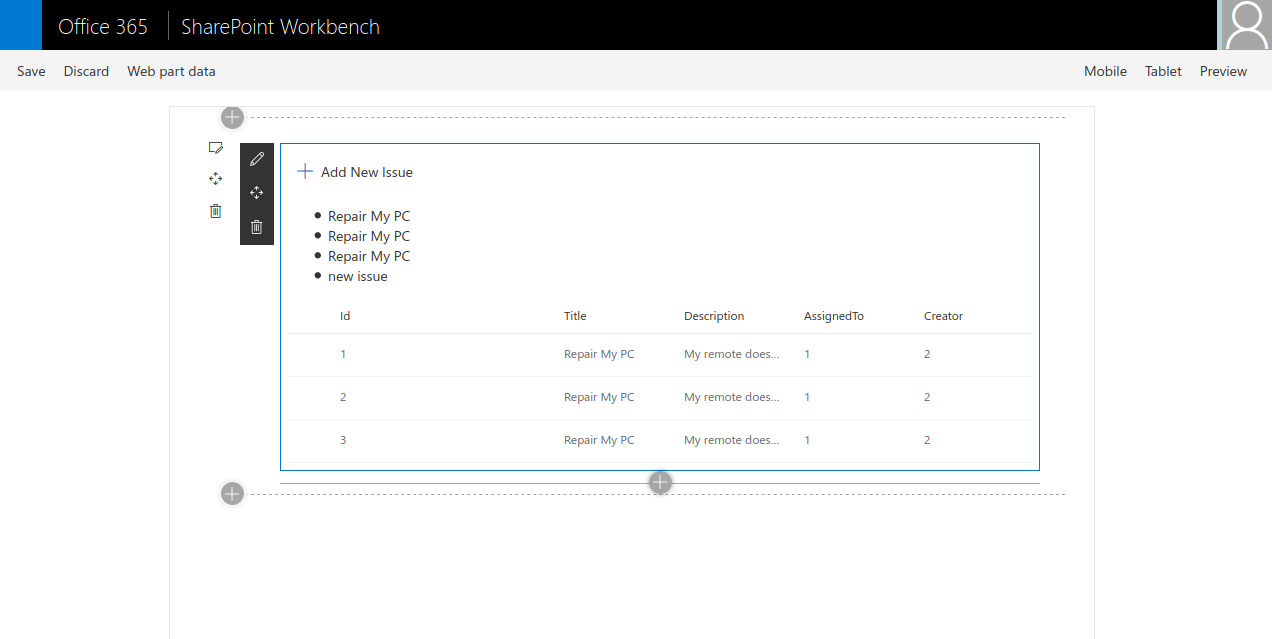Open Web part data
The image size is (1272, 639).
click(171, 71)
